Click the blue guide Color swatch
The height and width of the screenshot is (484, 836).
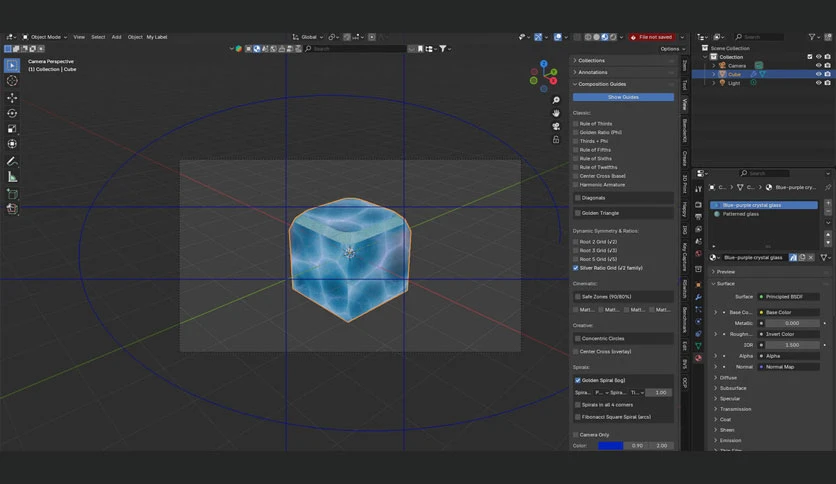610,446
